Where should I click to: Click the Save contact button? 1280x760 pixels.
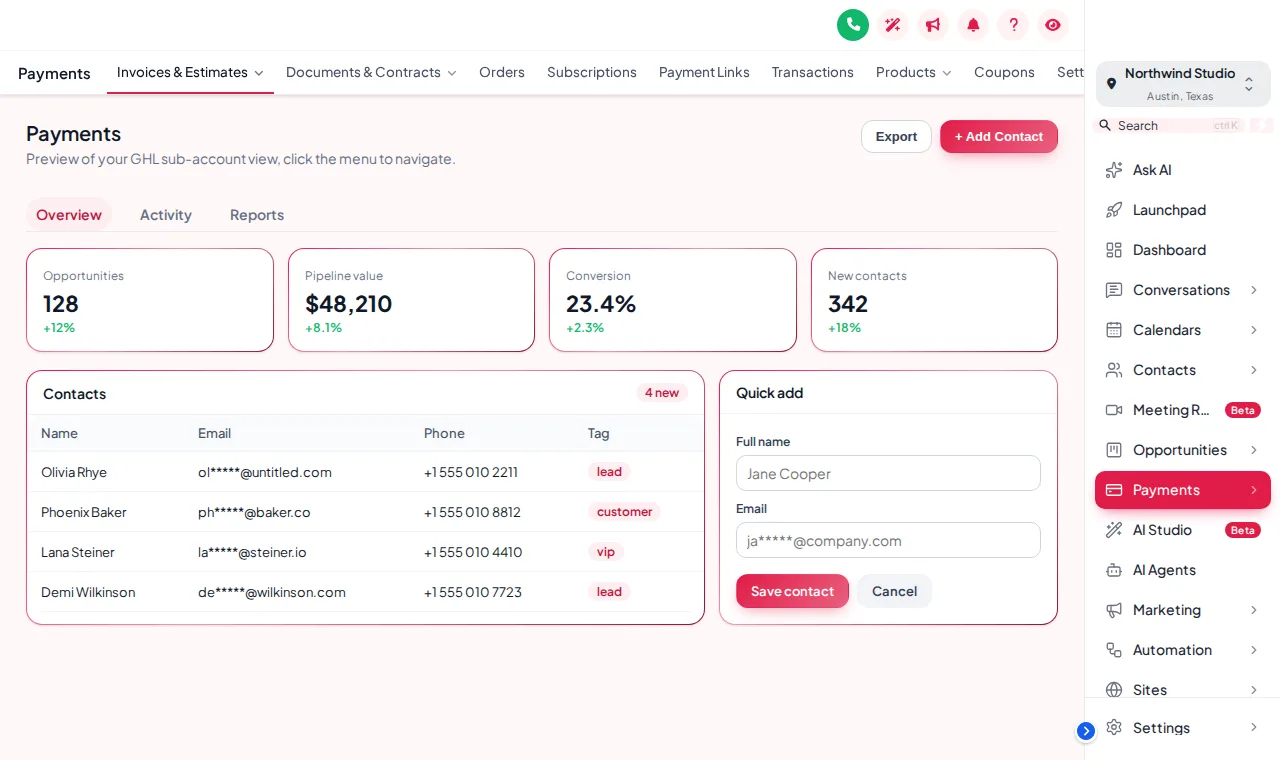click(792, 591)
